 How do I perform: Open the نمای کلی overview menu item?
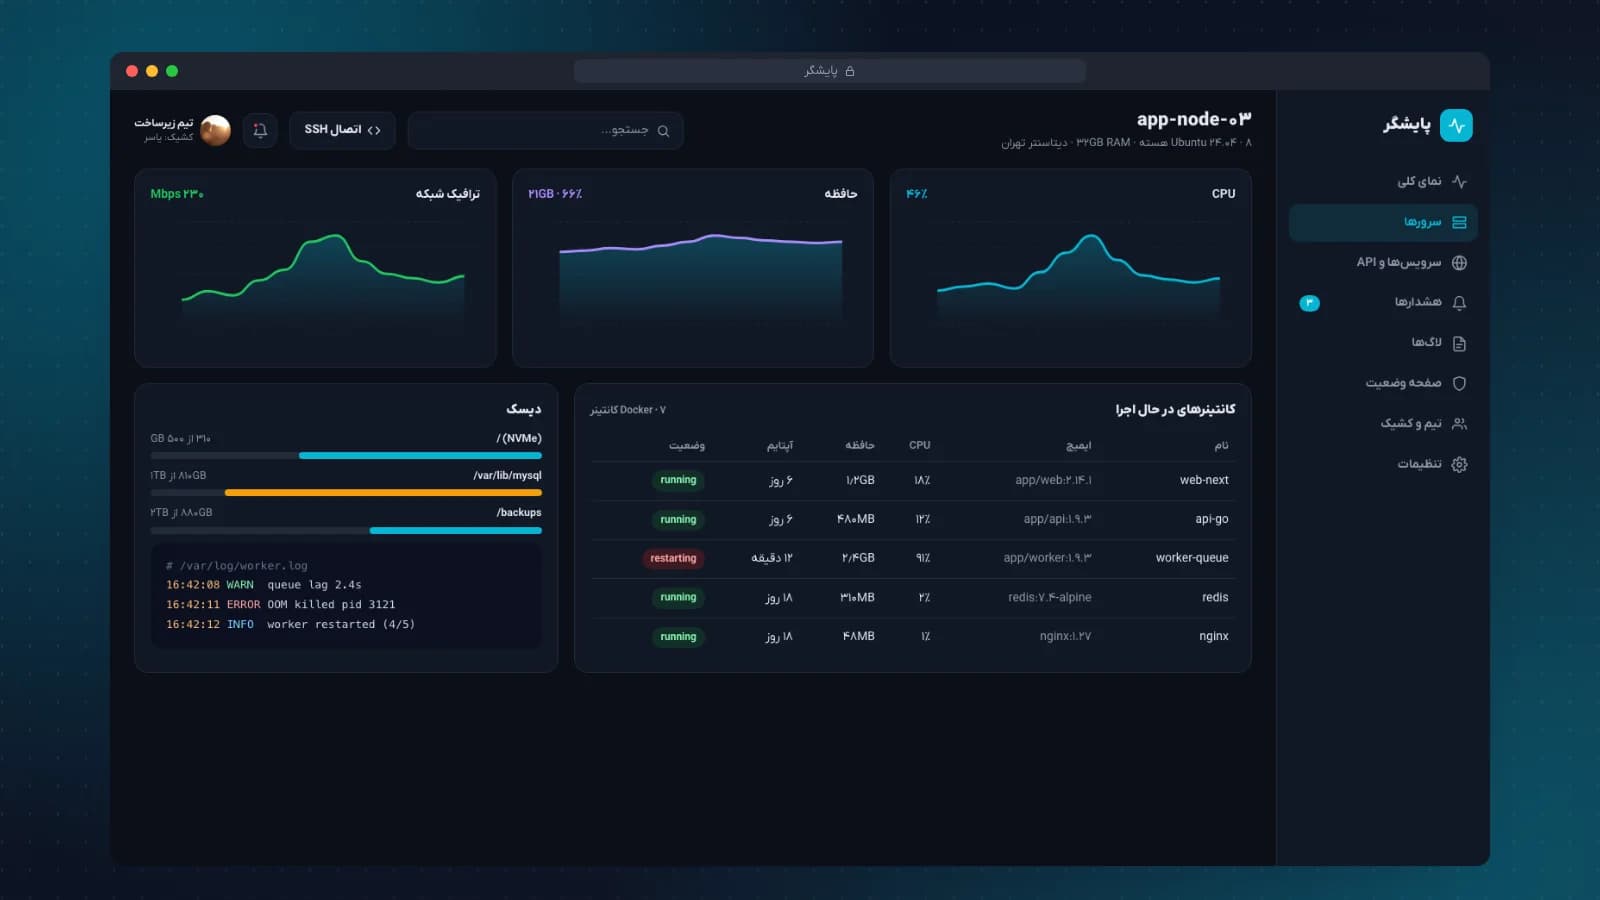pos(1383,182)
